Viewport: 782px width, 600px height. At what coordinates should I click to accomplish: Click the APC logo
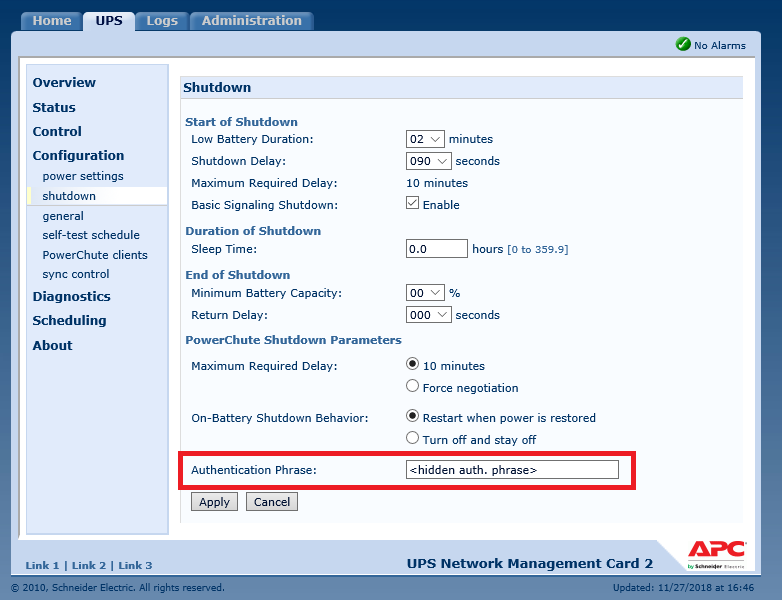[717, 554]
